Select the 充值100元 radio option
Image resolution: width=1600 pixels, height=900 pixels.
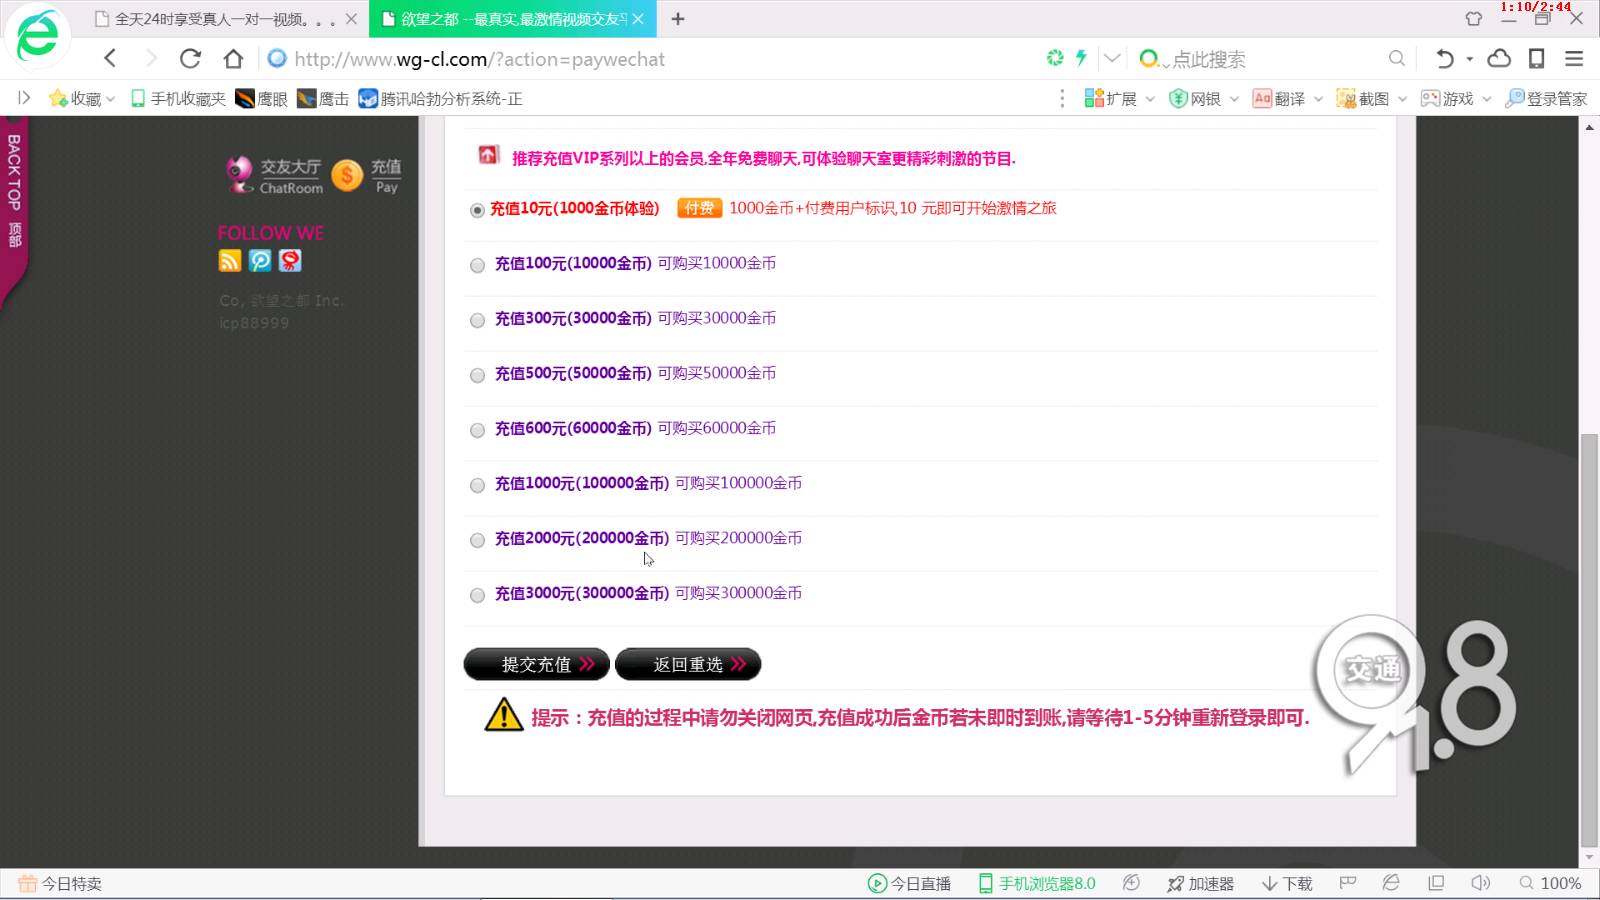point(477,265)
